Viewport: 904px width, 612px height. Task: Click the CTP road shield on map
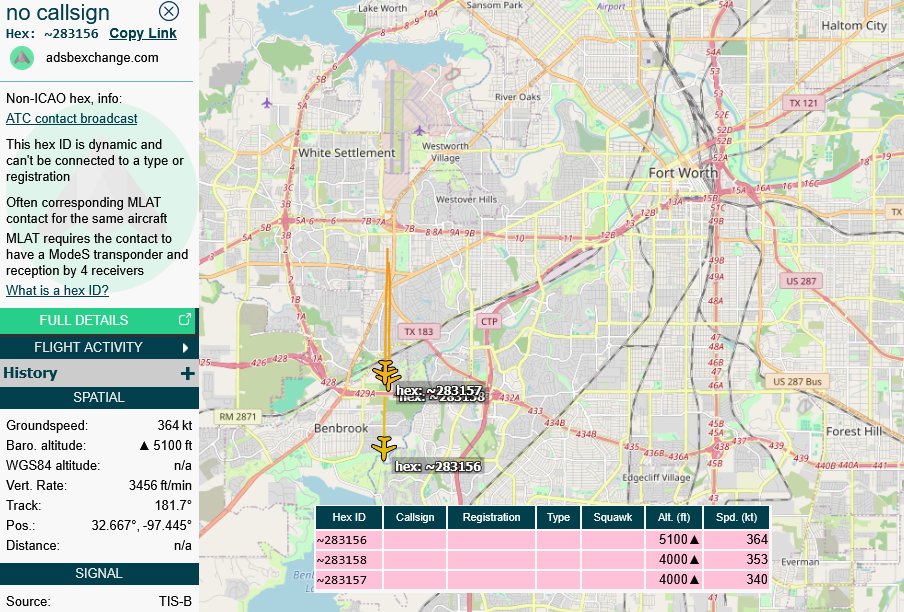489,321
